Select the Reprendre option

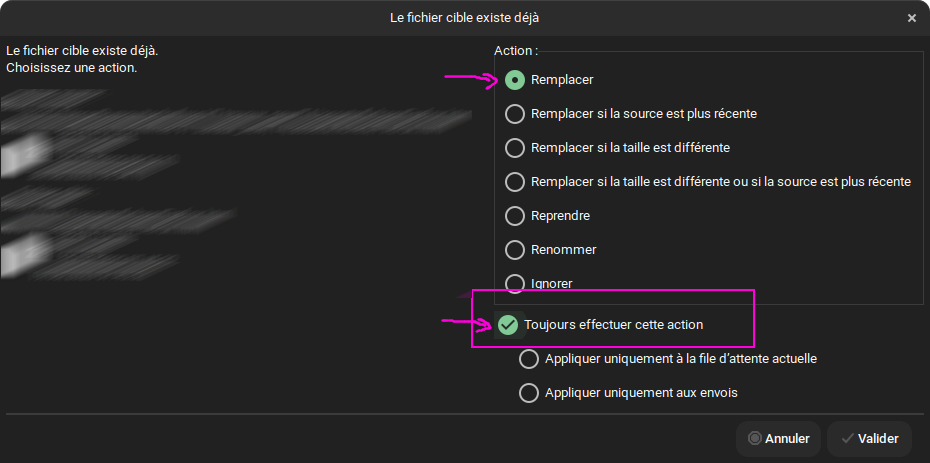coord(515,216)
